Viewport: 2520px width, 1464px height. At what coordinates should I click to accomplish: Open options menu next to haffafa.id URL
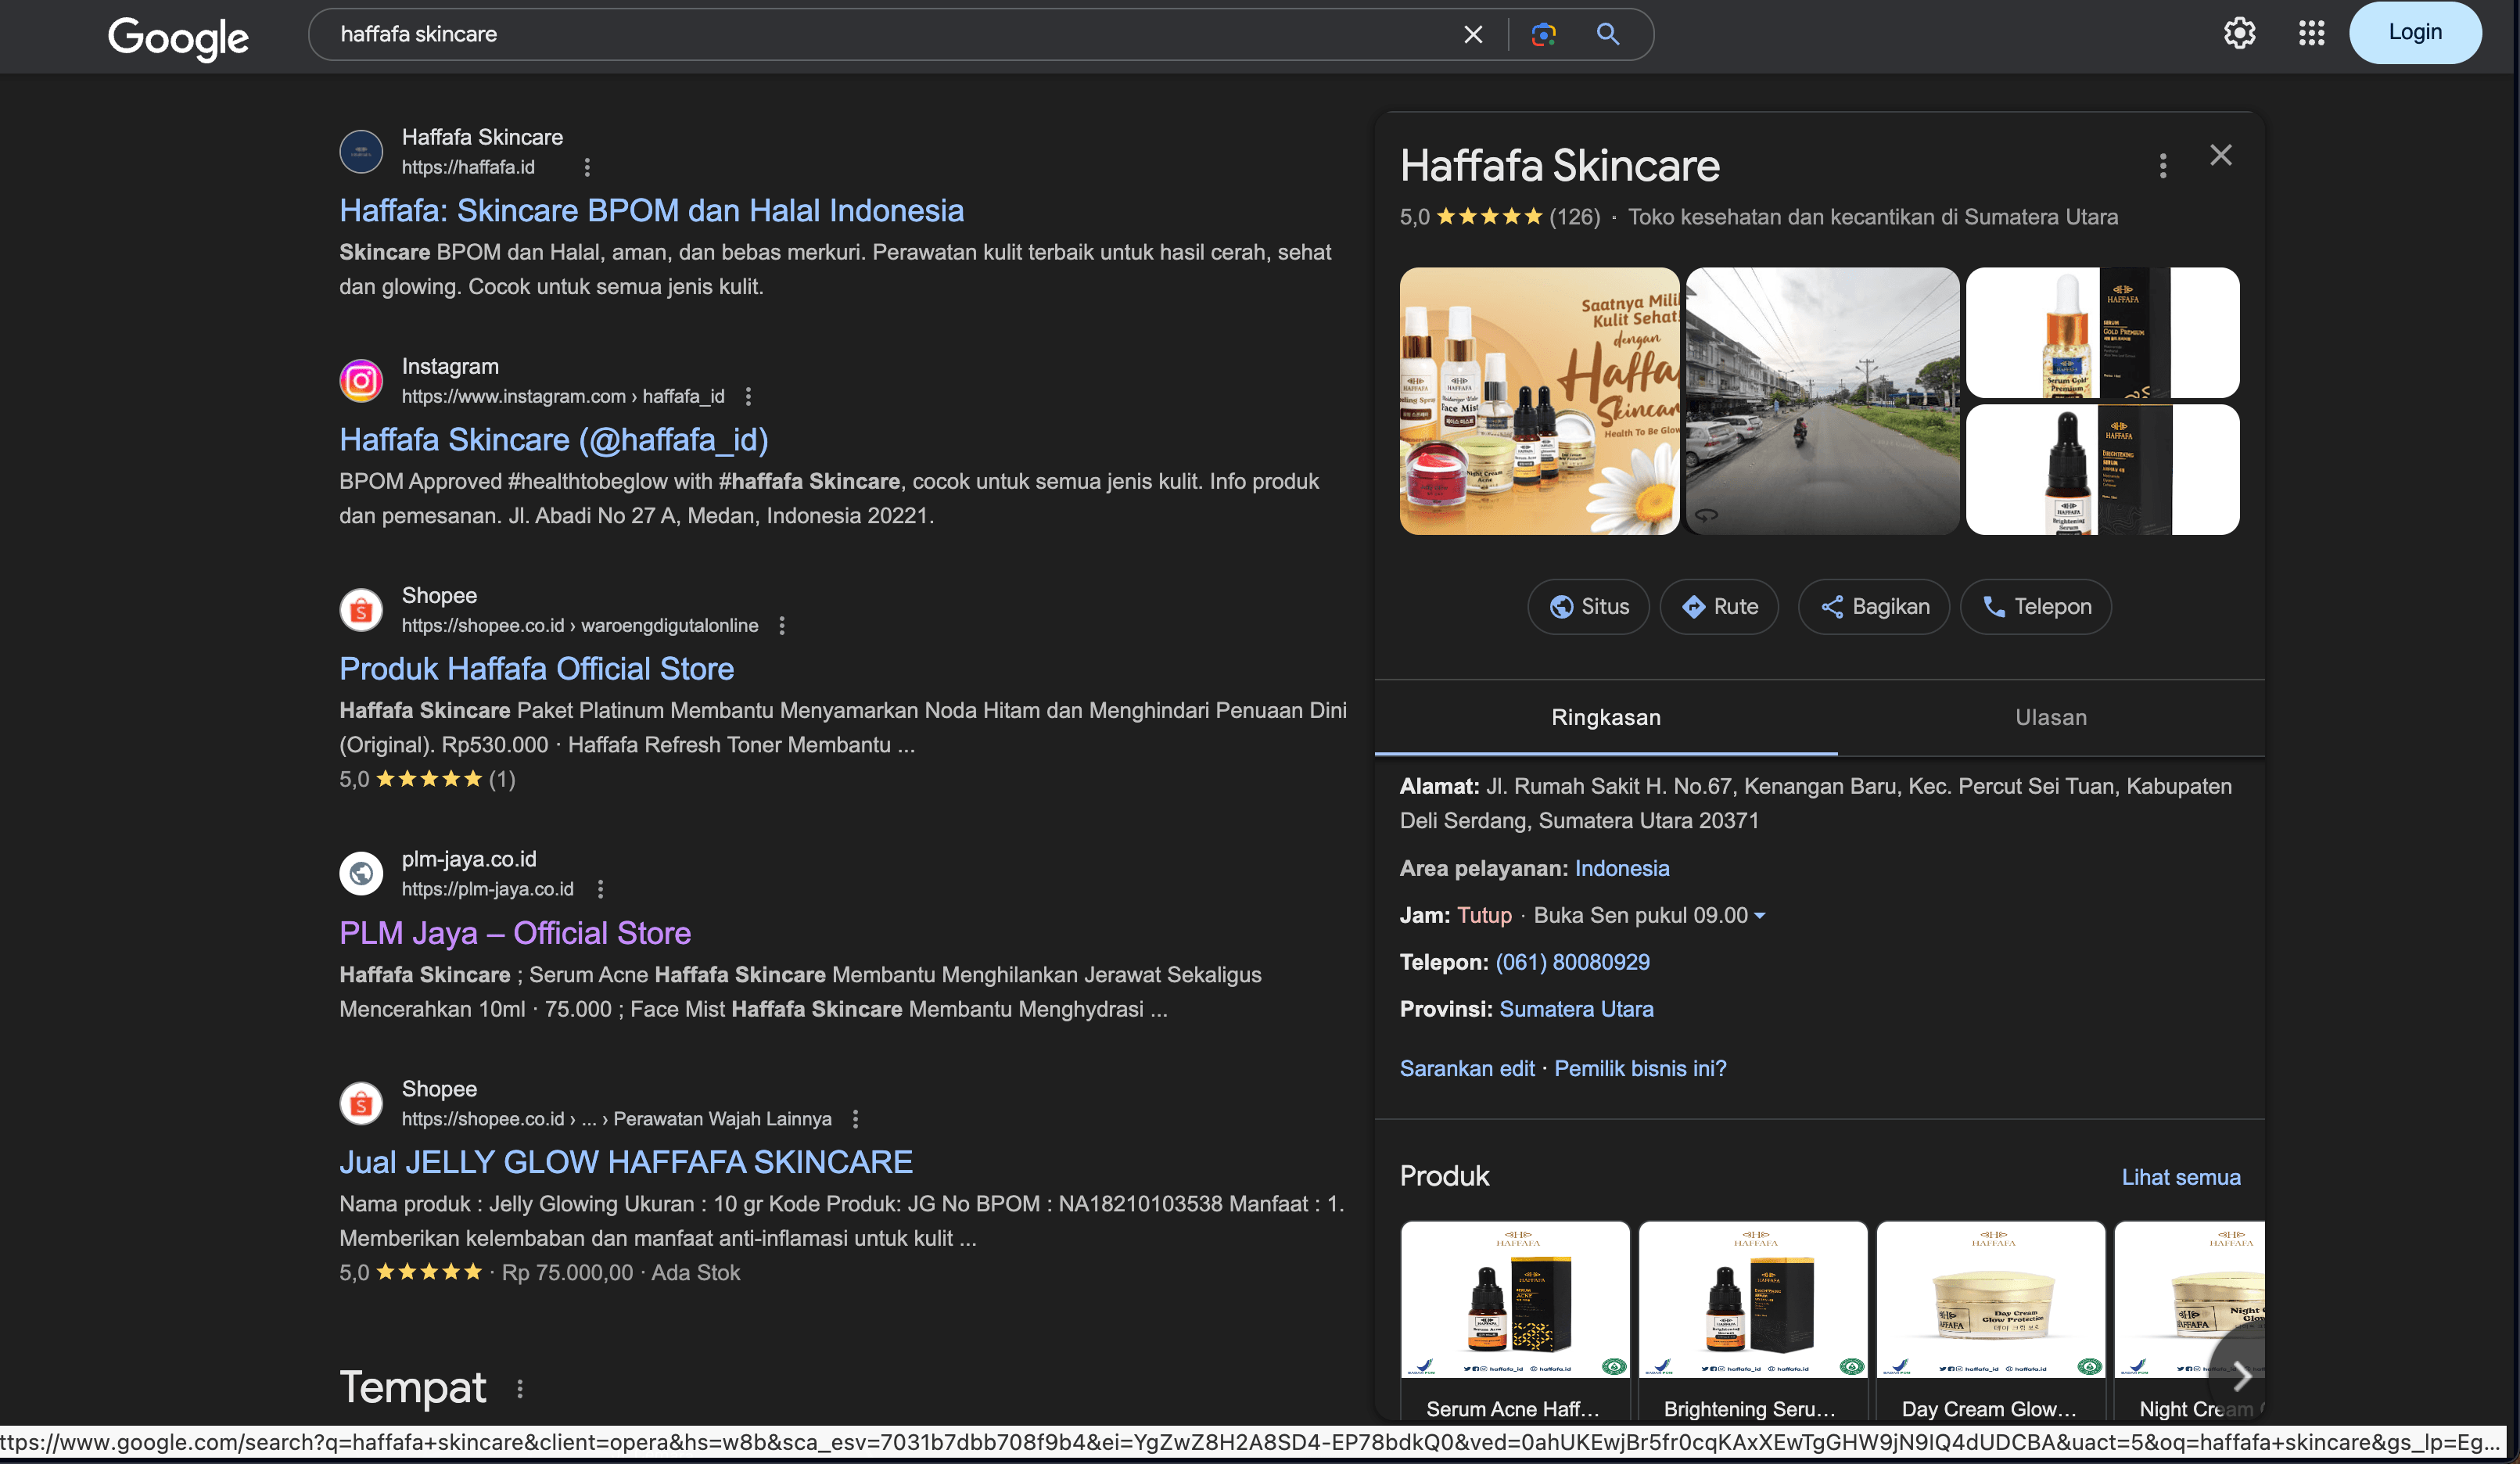(x=587, y=167)
